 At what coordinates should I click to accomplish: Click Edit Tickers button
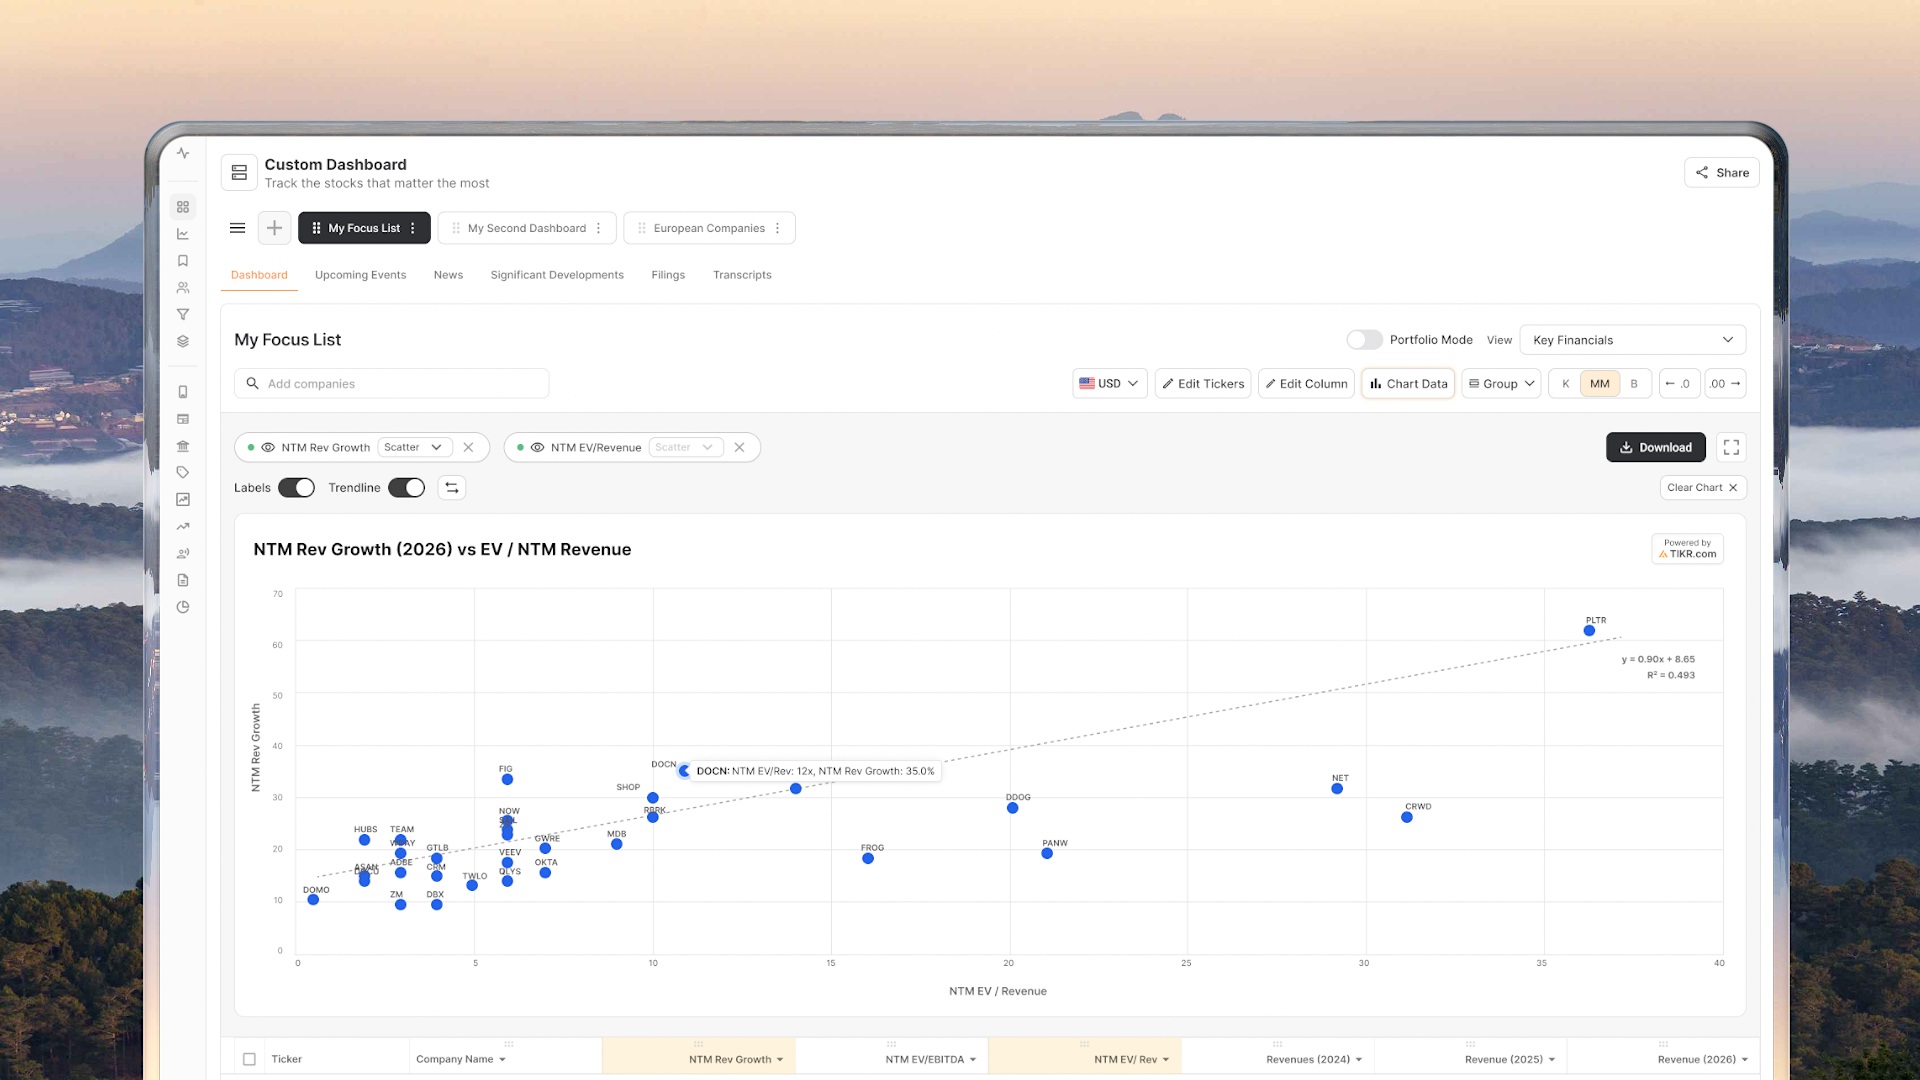[1203, 384]
